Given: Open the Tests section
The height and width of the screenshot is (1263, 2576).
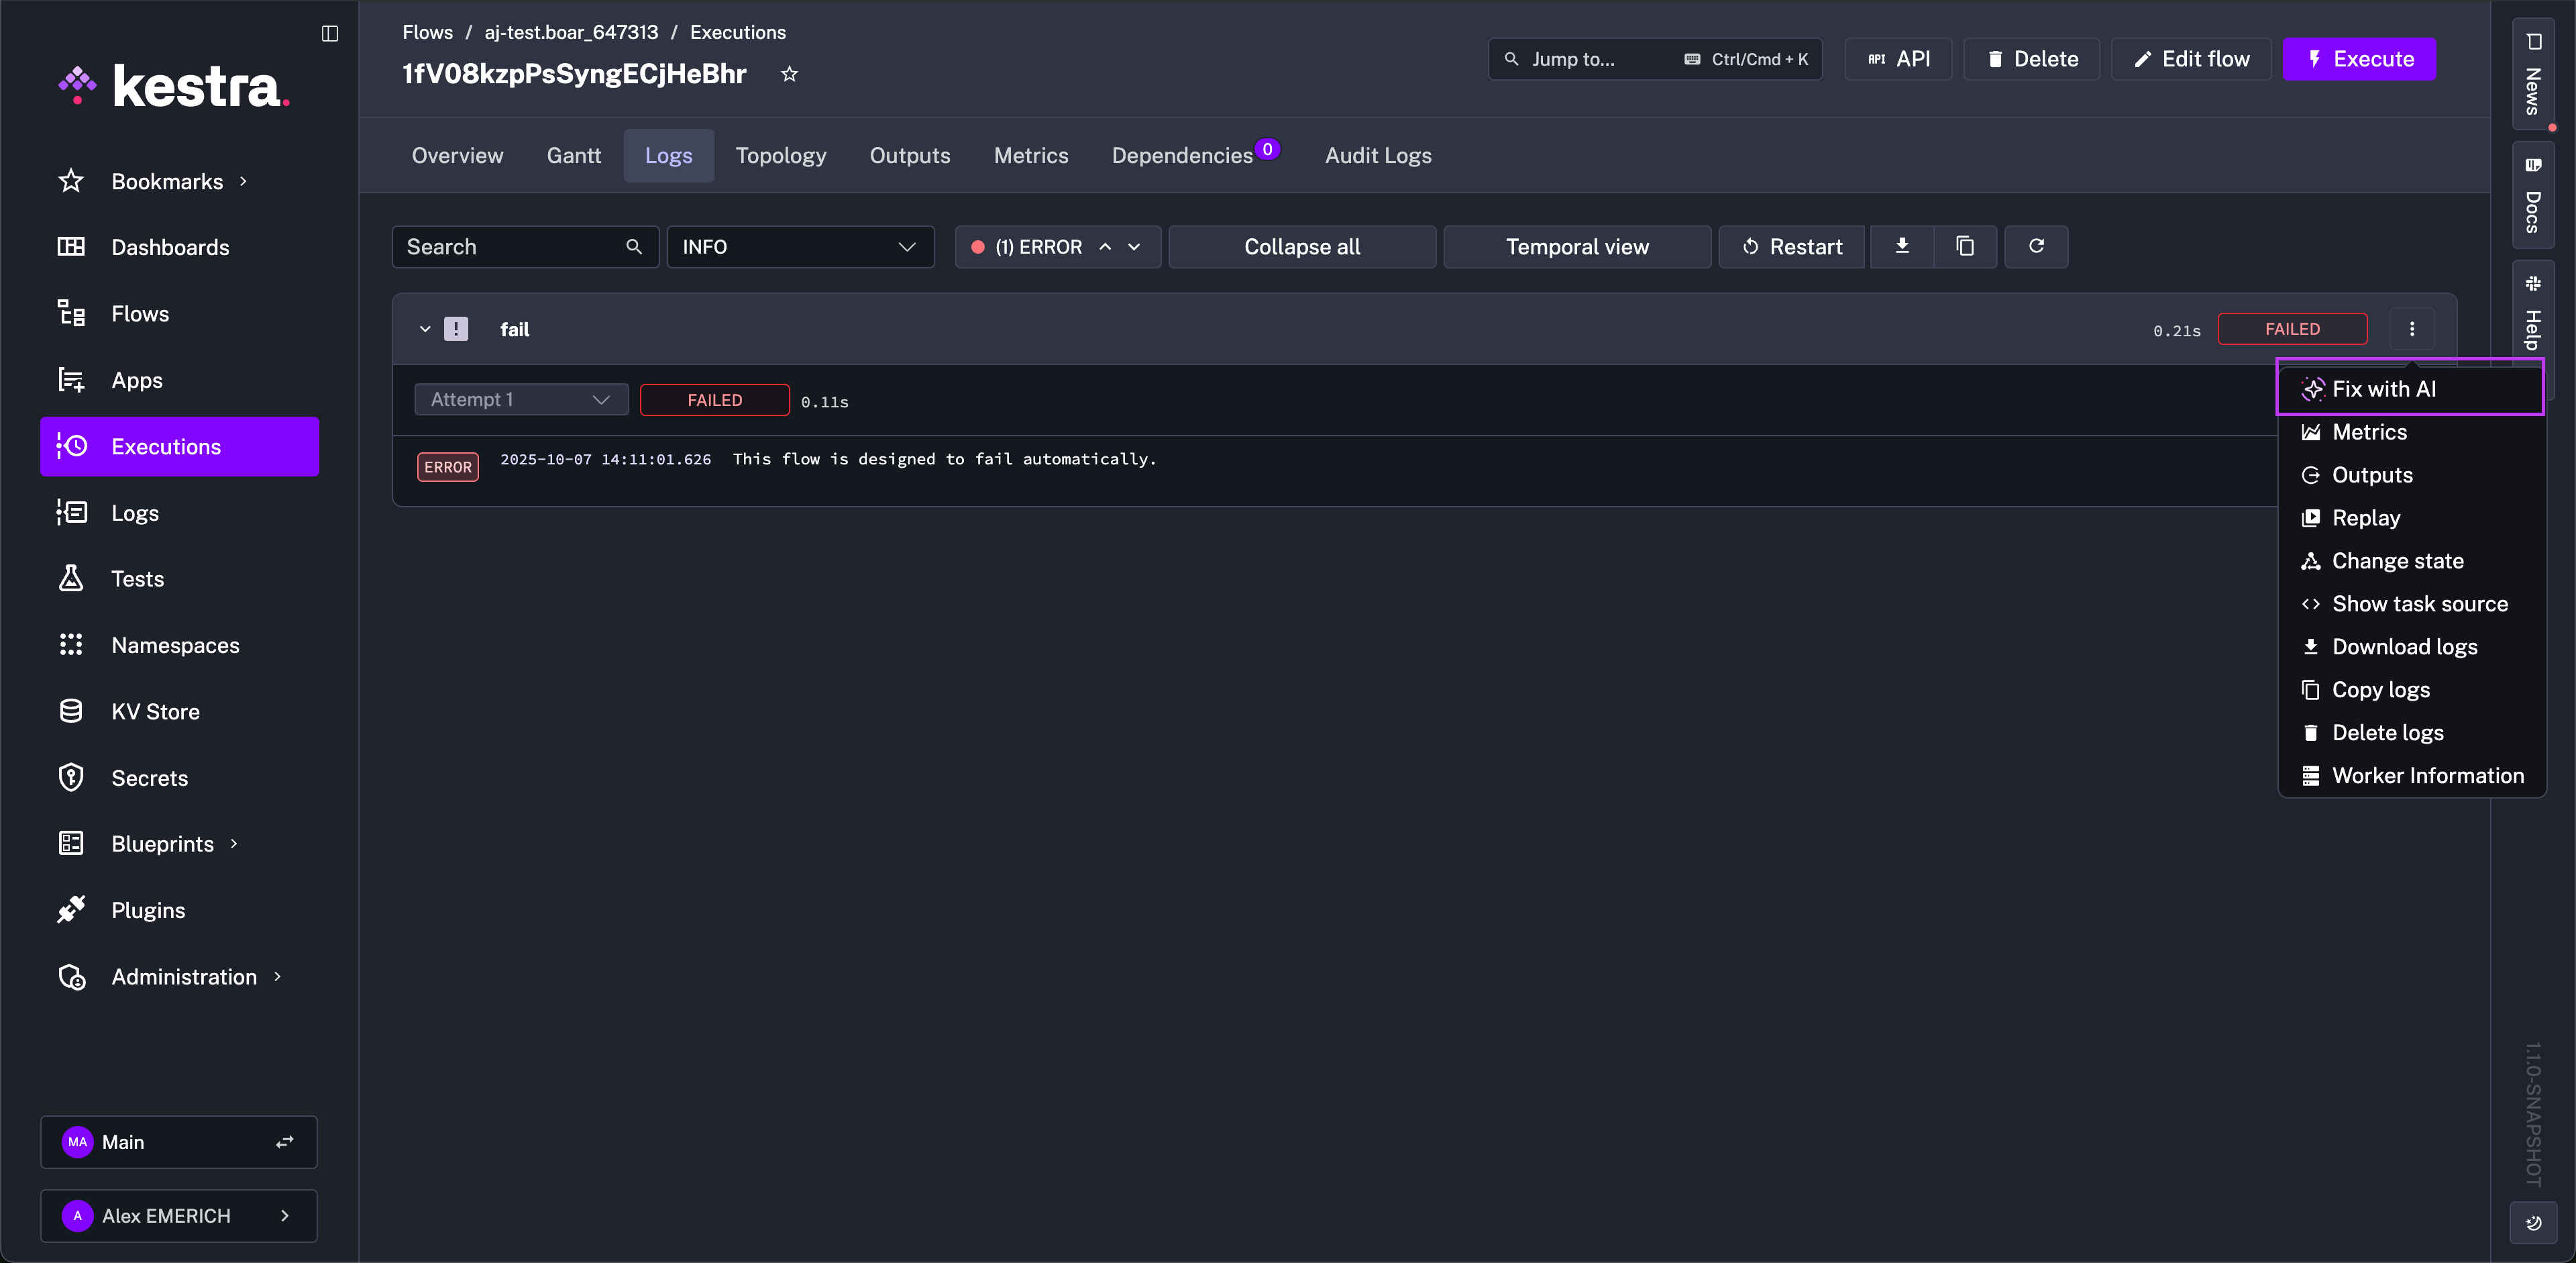Looking at the screenshot, I should (x=137, y=578).
